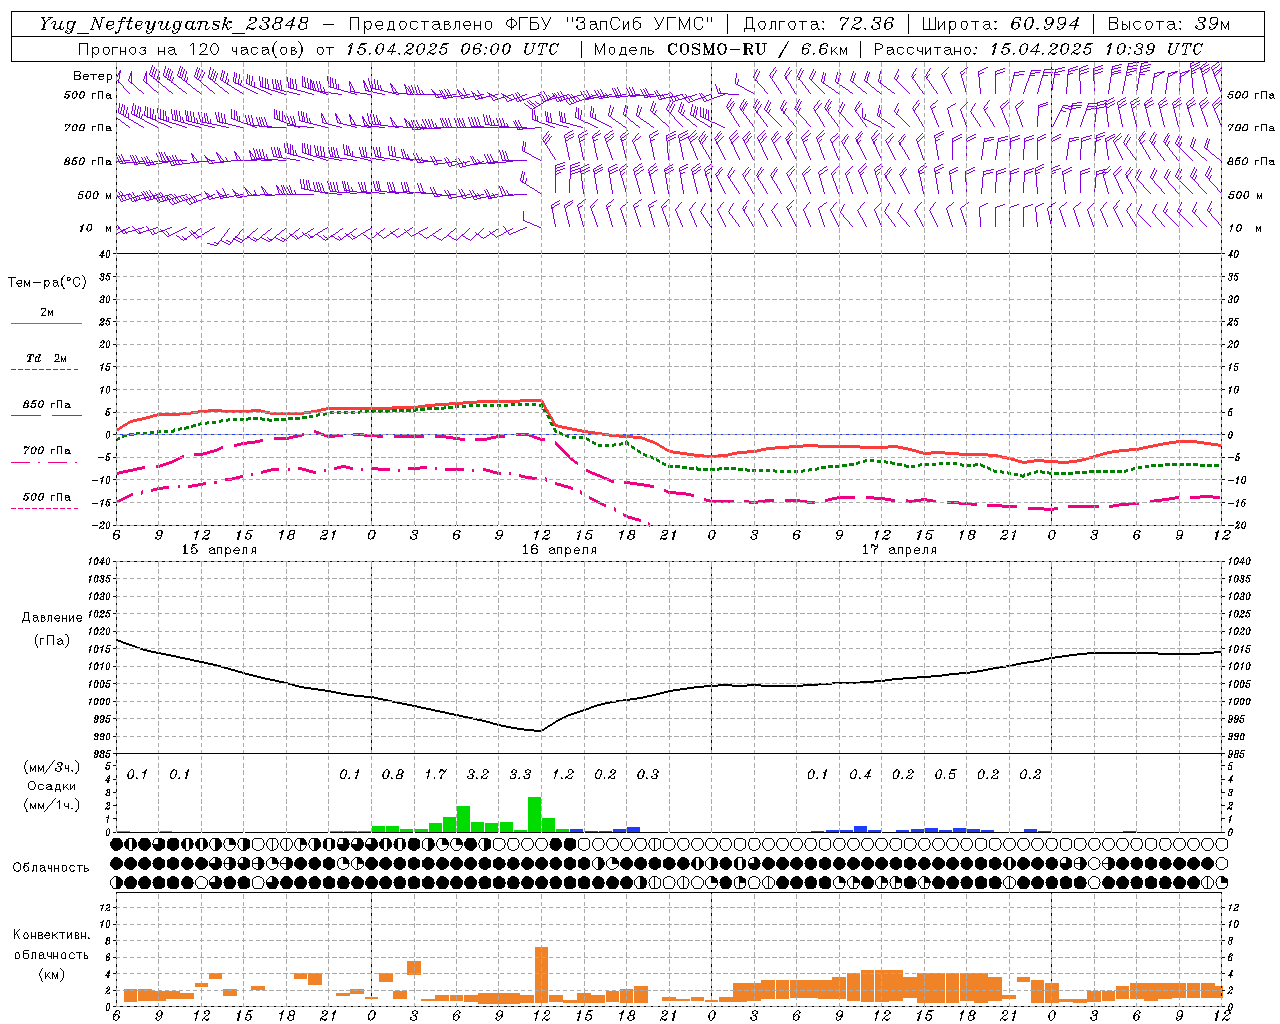Click the 3.2 three-hour precipitation value
1280x1024 pixels.
[x=478, y=775]
